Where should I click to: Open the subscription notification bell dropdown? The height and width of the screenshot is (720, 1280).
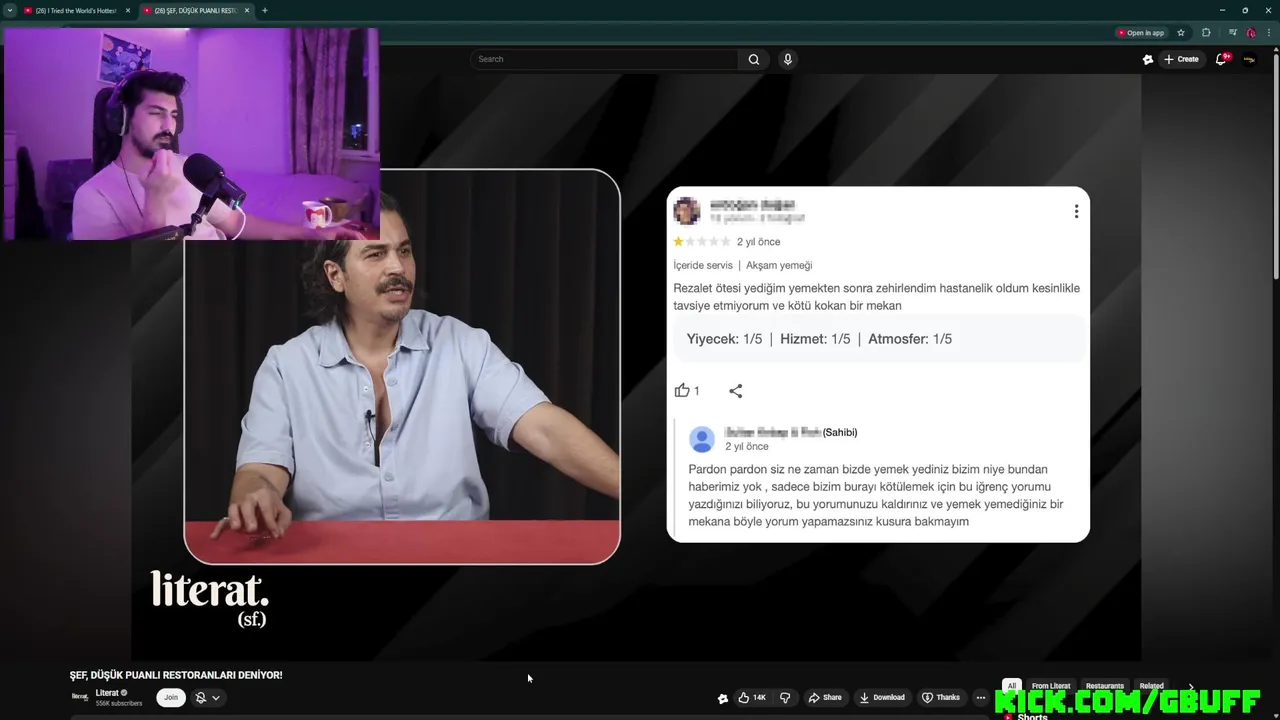pyautogui.click(x=208, y=698)
